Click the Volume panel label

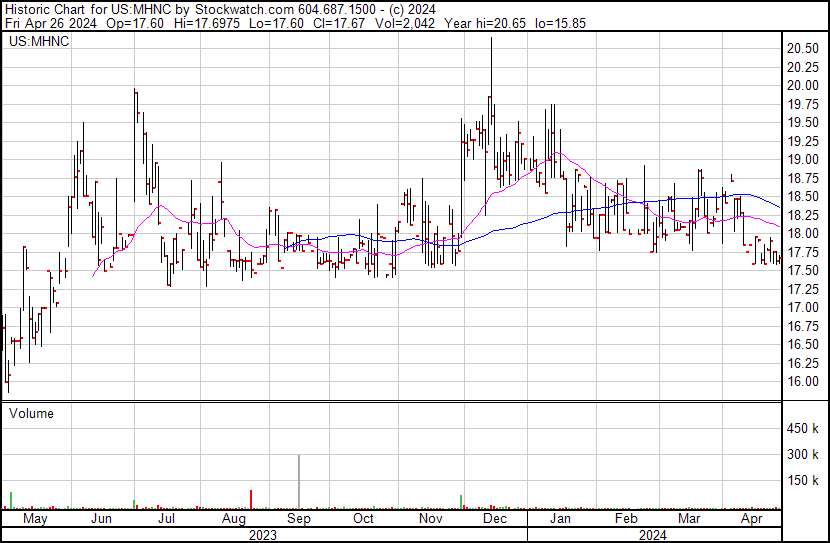pos(31,413)
